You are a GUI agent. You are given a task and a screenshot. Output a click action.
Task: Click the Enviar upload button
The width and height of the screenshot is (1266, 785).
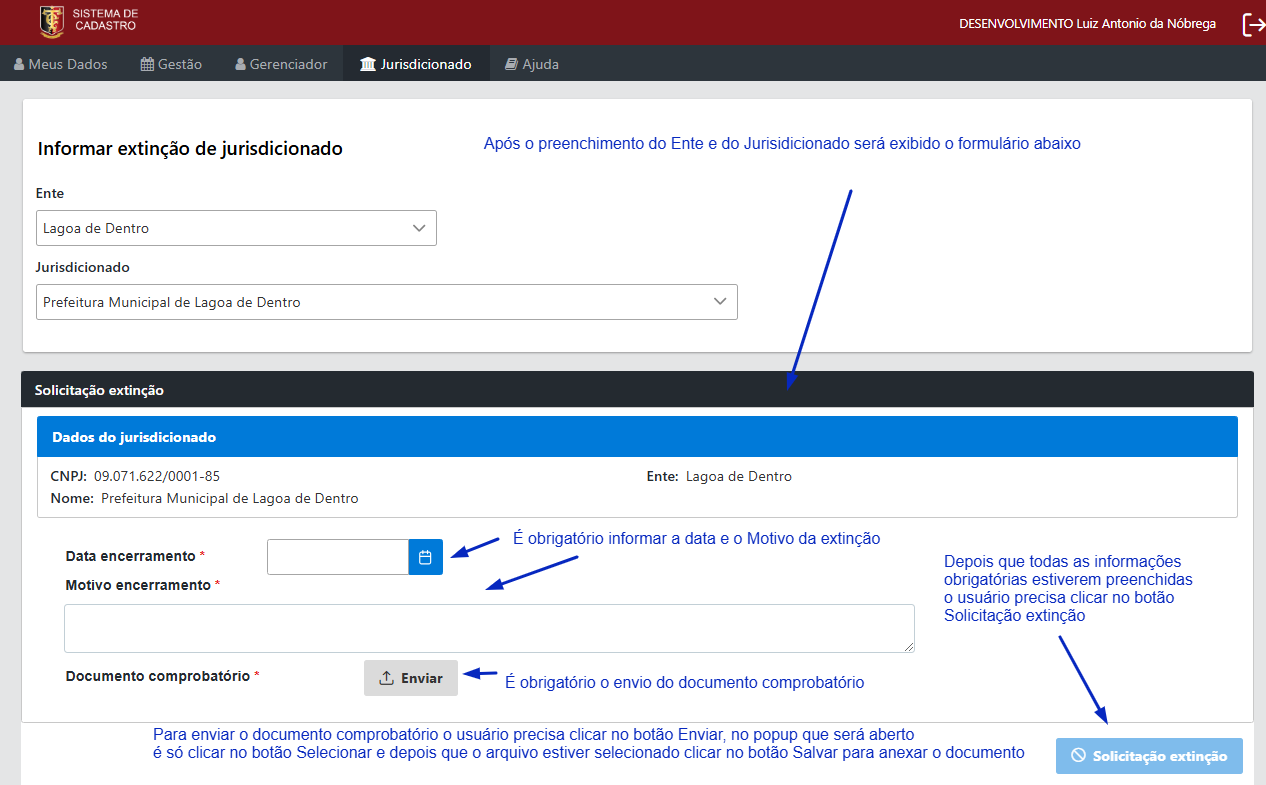pyautogui.click(x=411, y=678)
